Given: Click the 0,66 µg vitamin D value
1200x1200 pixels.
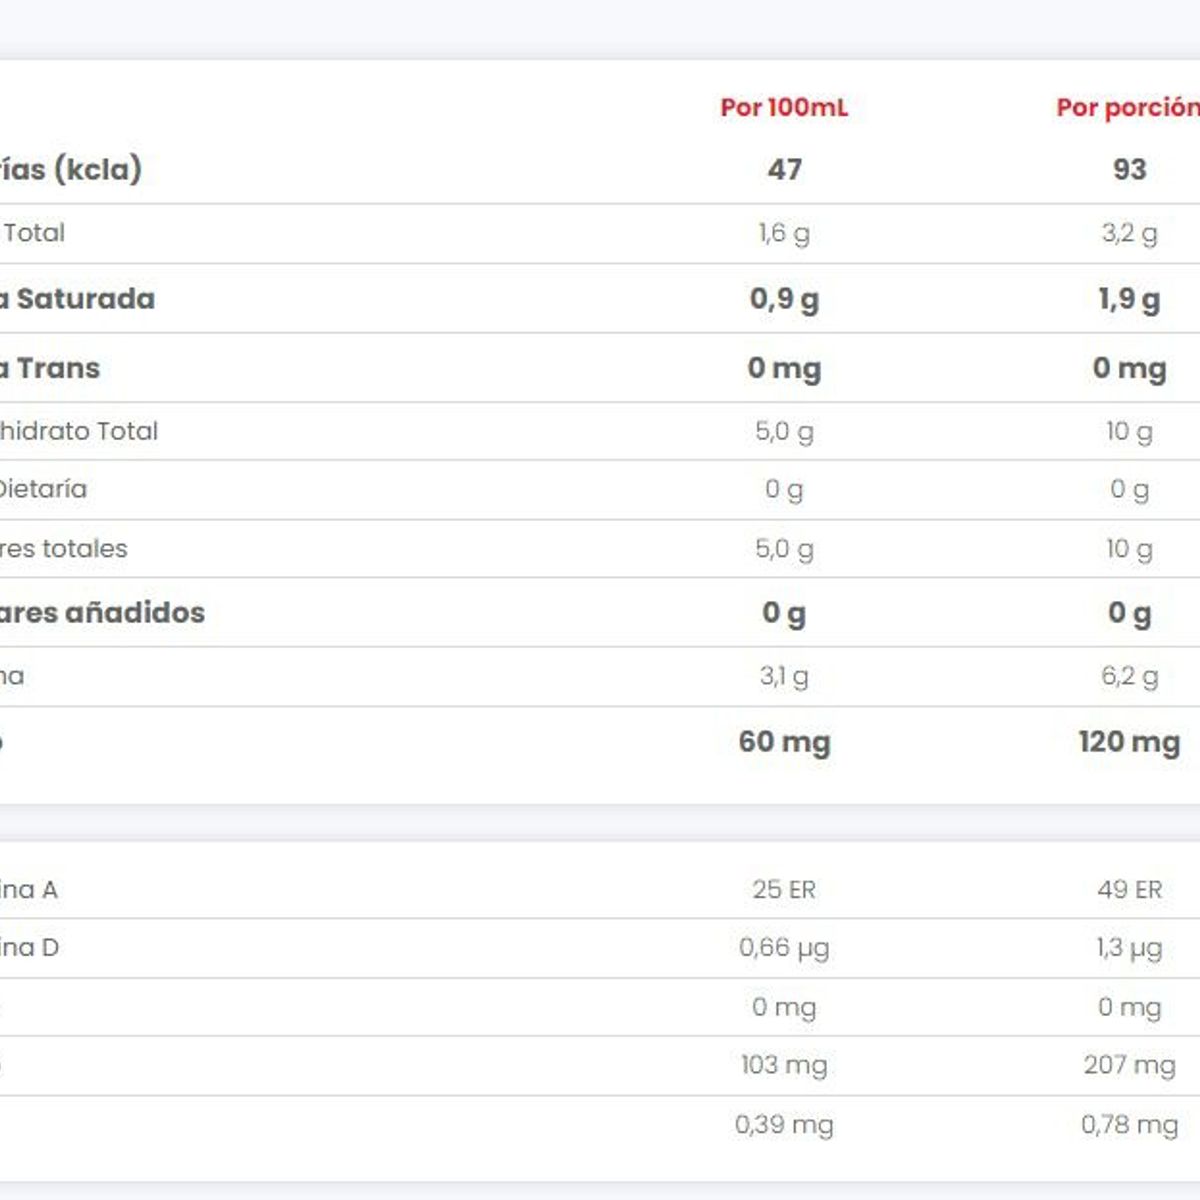Looking at the screenshot, I should coord(784,947).
